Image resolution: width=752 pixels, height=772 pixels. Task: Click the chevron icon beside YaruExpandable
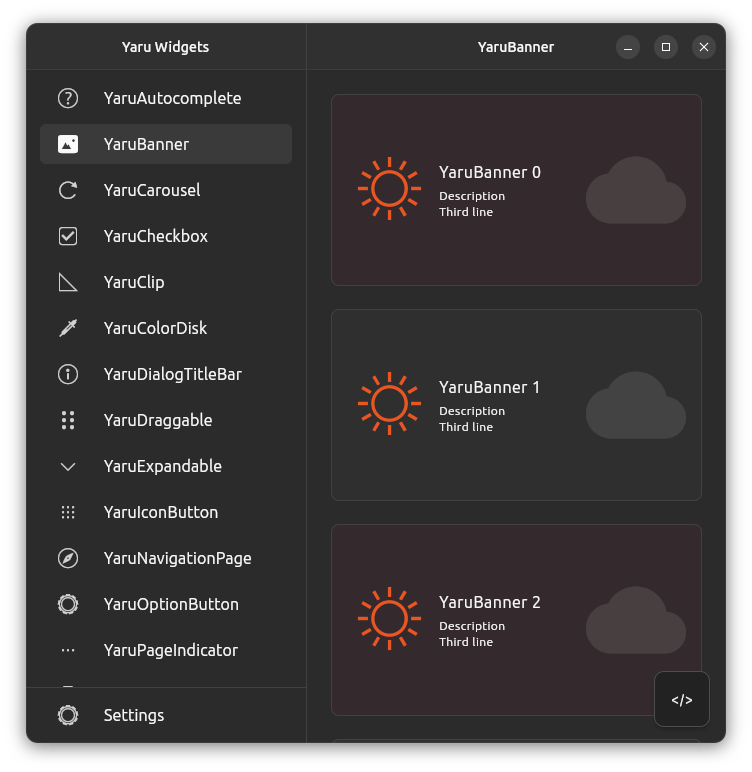pyautogui.click(x=68, y=466)
